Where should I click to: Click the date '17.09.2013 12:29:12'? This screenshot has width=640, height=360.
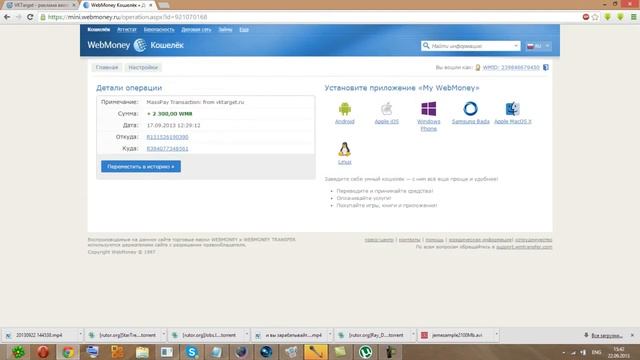pos(173,125)
